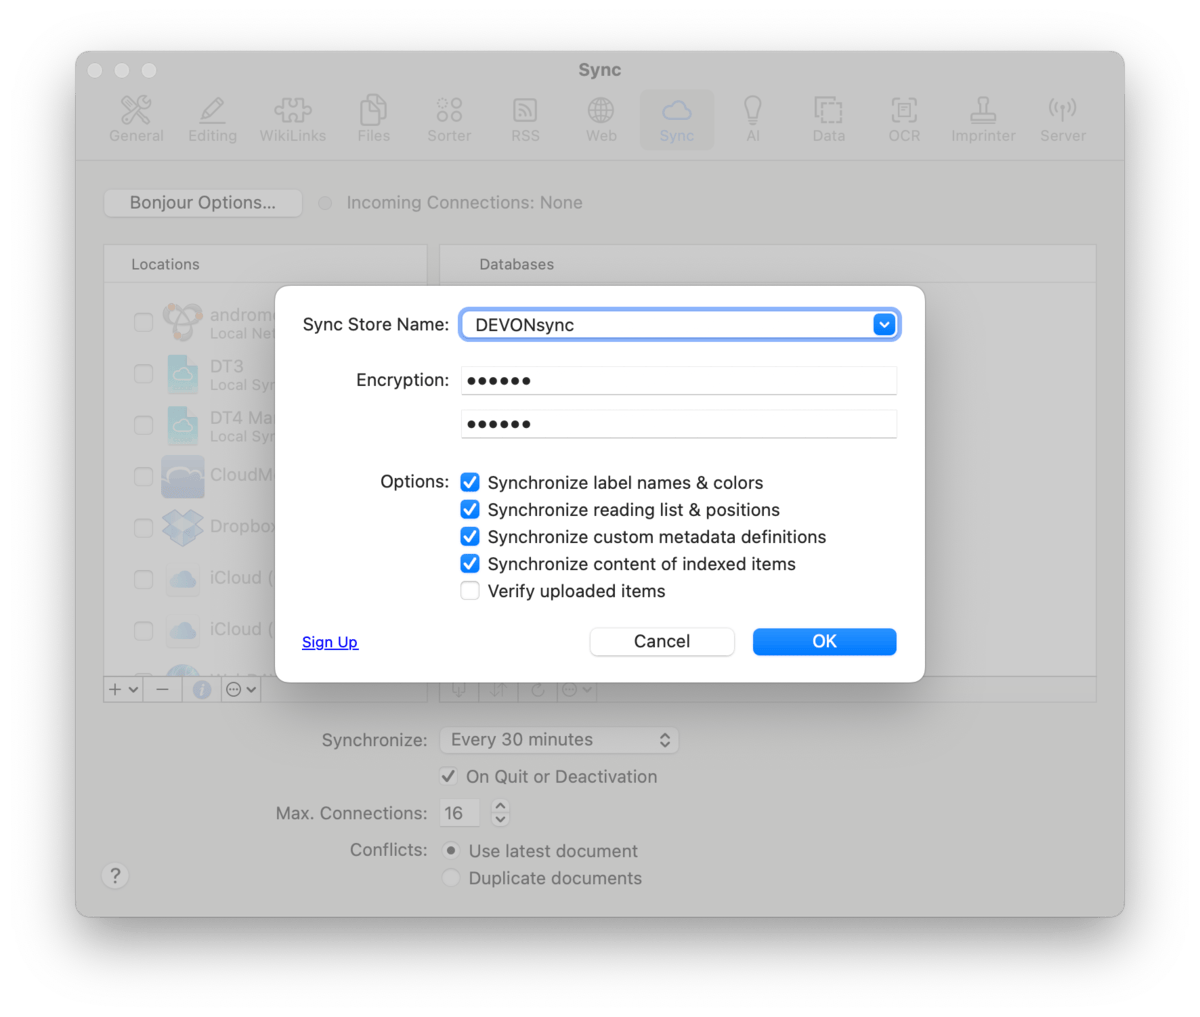Click the Sorter toolbar icon
The width and height of the screenshot is (1200, 1017).
[449, 119]
